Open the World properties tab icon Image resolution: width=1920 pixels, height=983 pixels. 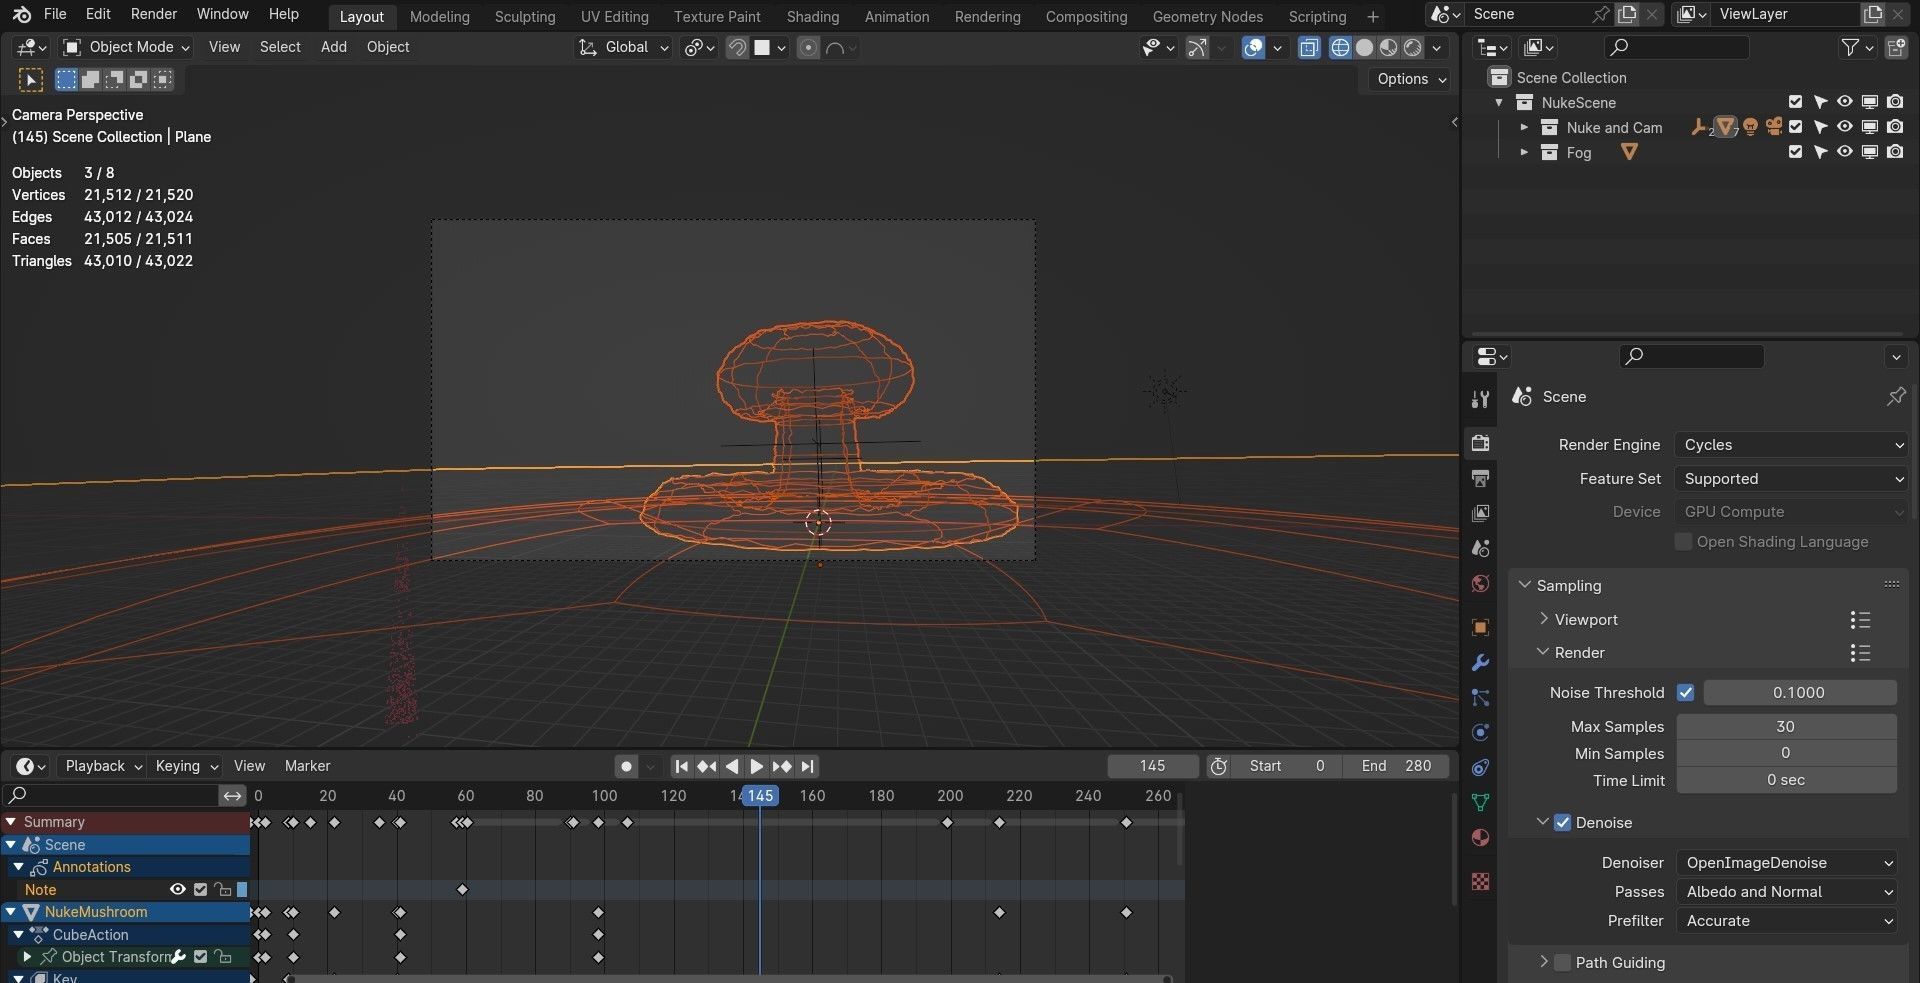point(1481,583)
